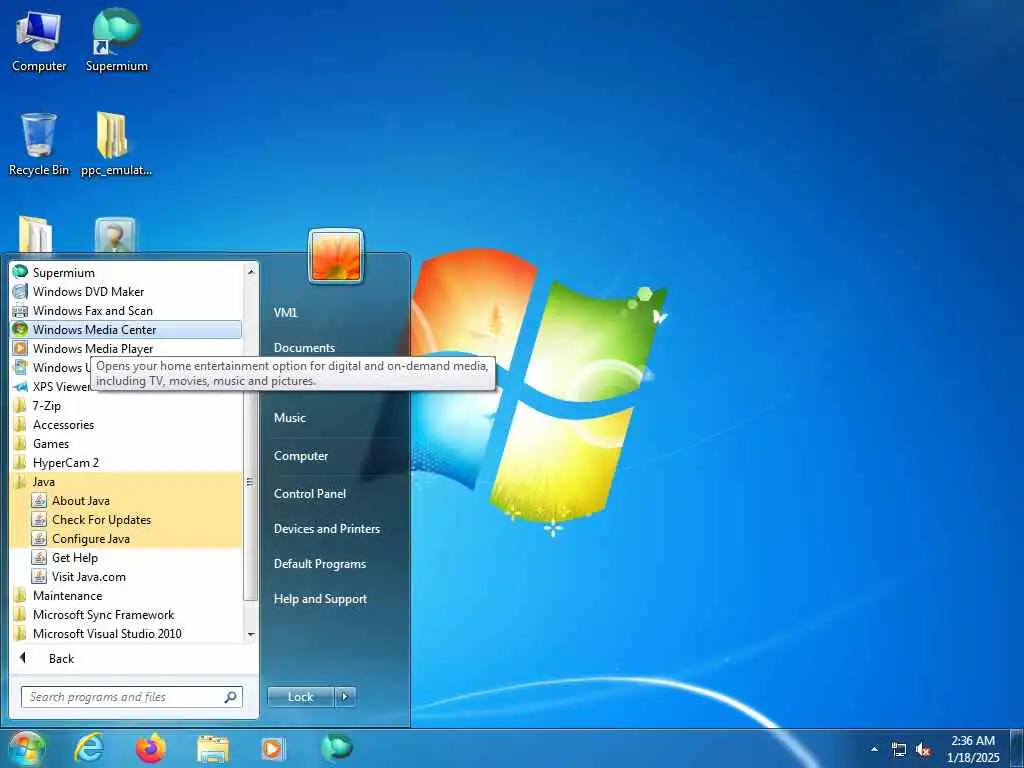Viewport: 1024px width, 768px height.
Task: Click the Visit Java.com icon
Action: click(39, 577)
